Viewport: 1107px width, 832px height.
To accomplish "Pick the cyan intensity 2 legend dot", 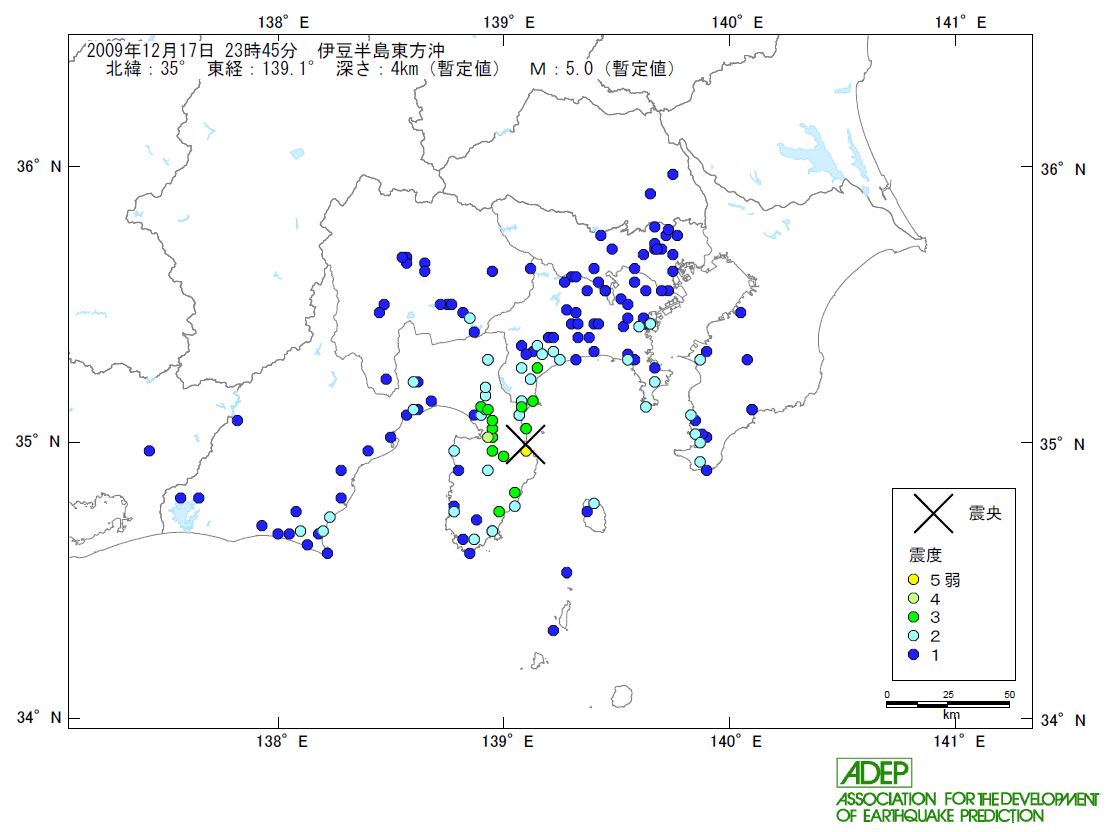I will click(x=912, y=636).
